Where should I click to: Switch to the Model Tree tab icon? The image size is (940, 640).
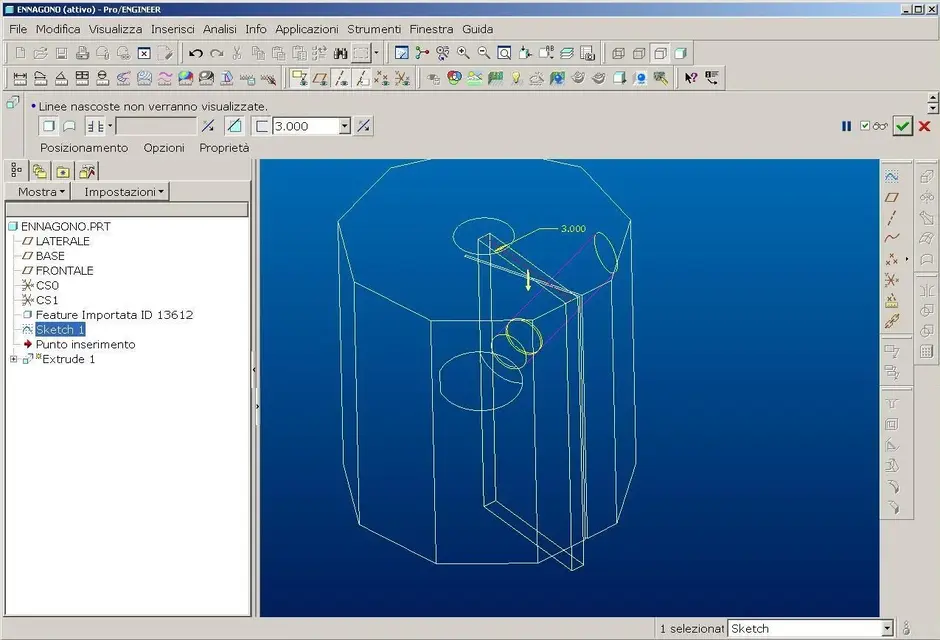[17, 171]
